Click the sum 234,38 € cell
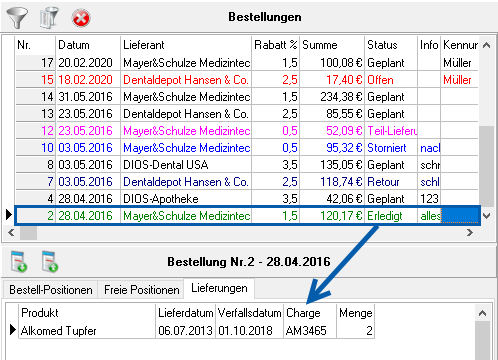498x360 pixels. click(332, 97)
